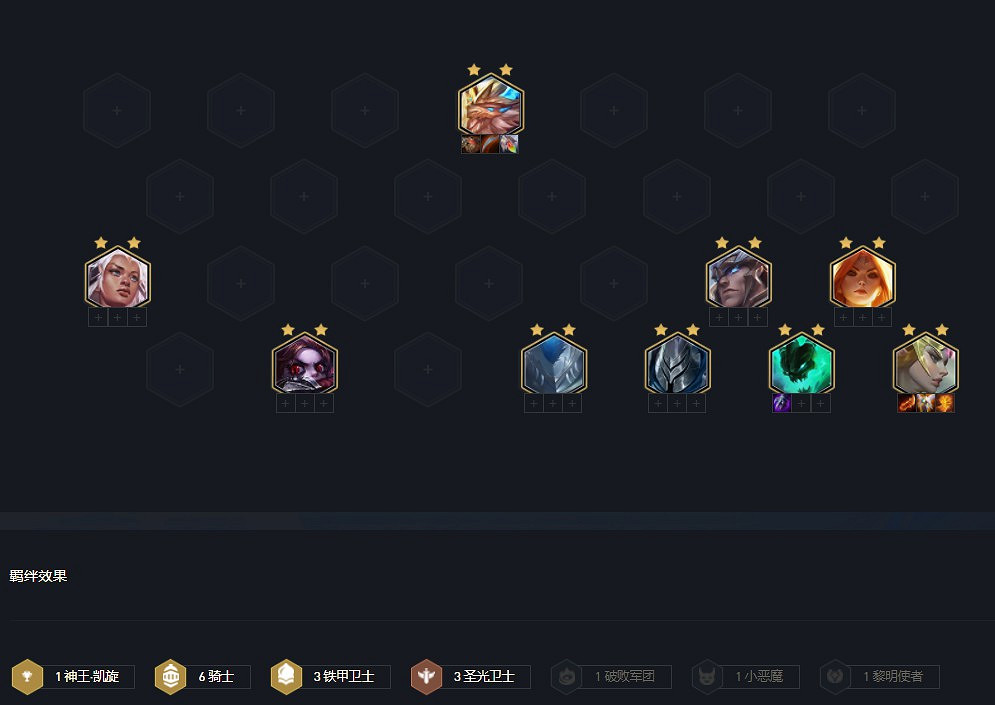Click the inactive 1 黎明使者 trait

pos(880,676)
